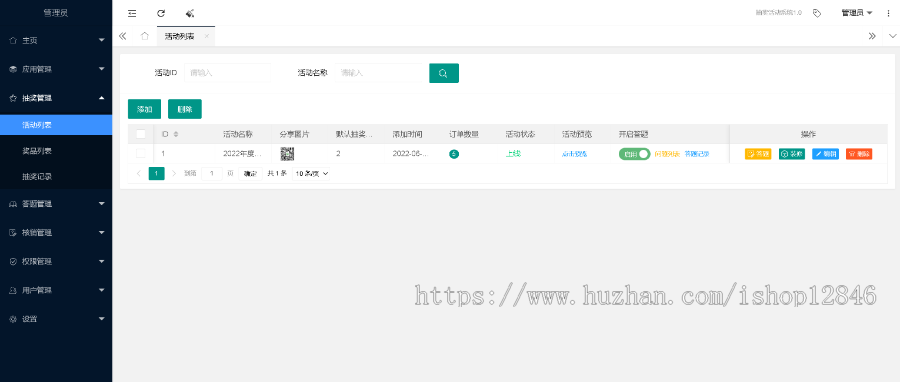Click the refresh icon in top toolbar
This screenshot has height=382, width=900.
pos(161,13)
